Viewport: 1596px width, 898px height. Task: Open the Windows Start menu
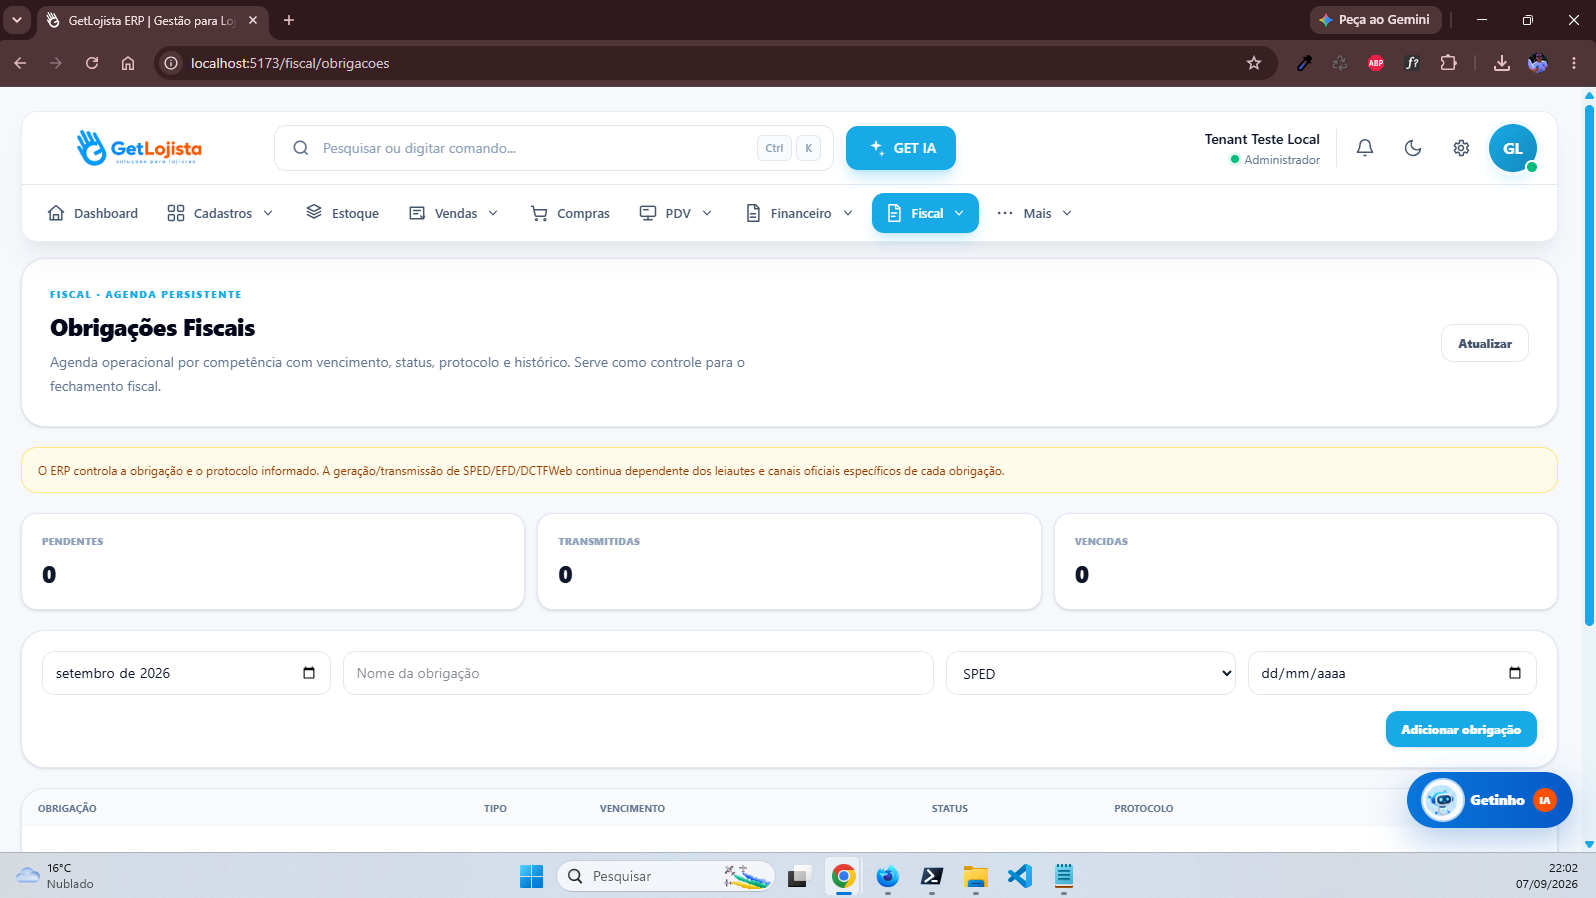[531, 876]
